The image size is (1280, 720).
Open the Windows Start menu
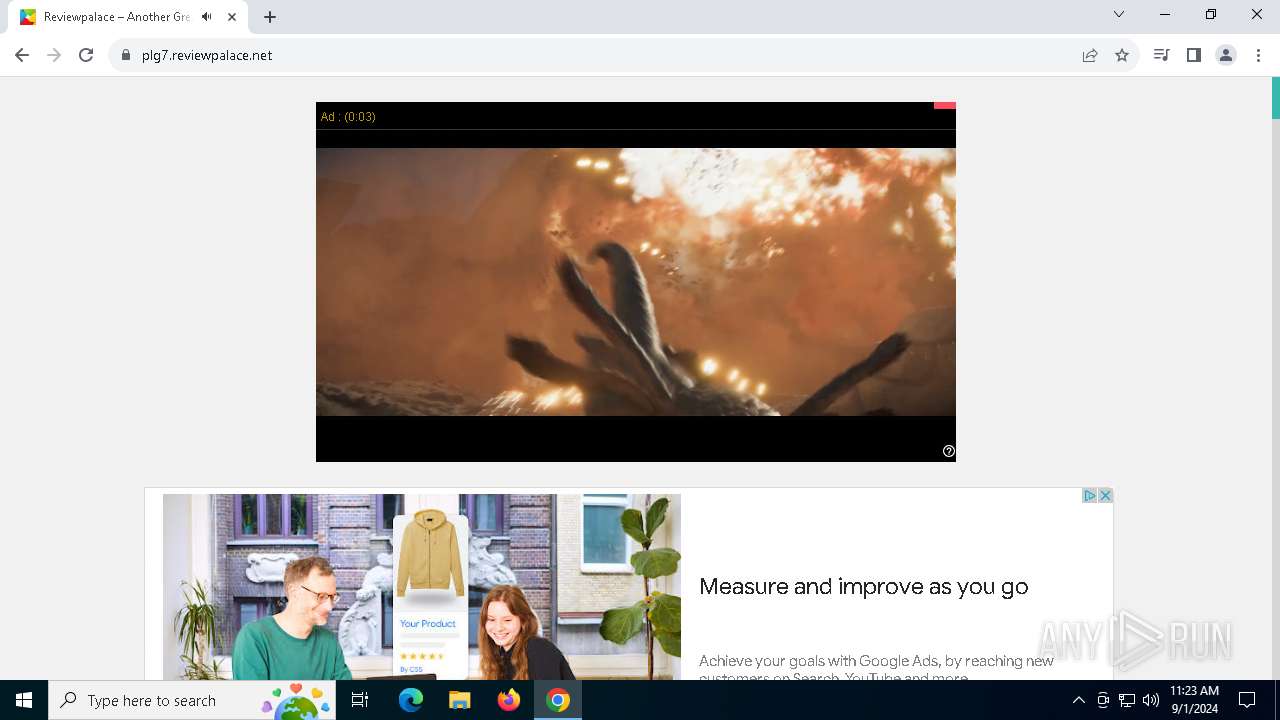pos(24,700)
